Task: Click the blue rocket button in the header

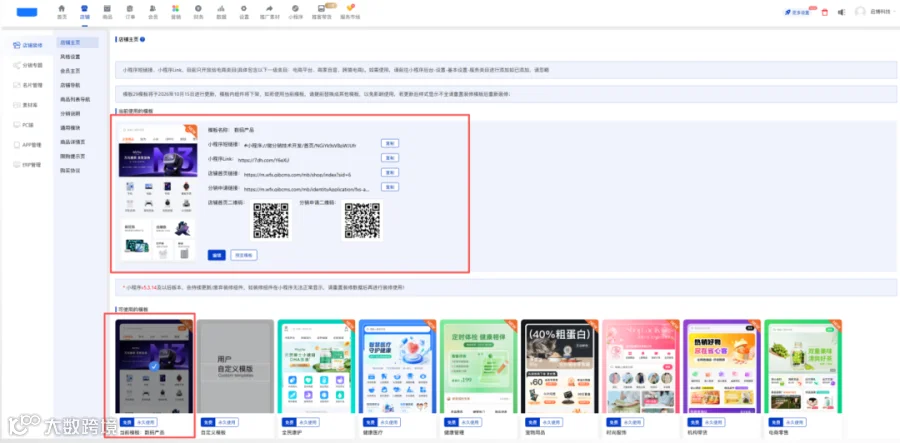Action: (x=798, y=12)
